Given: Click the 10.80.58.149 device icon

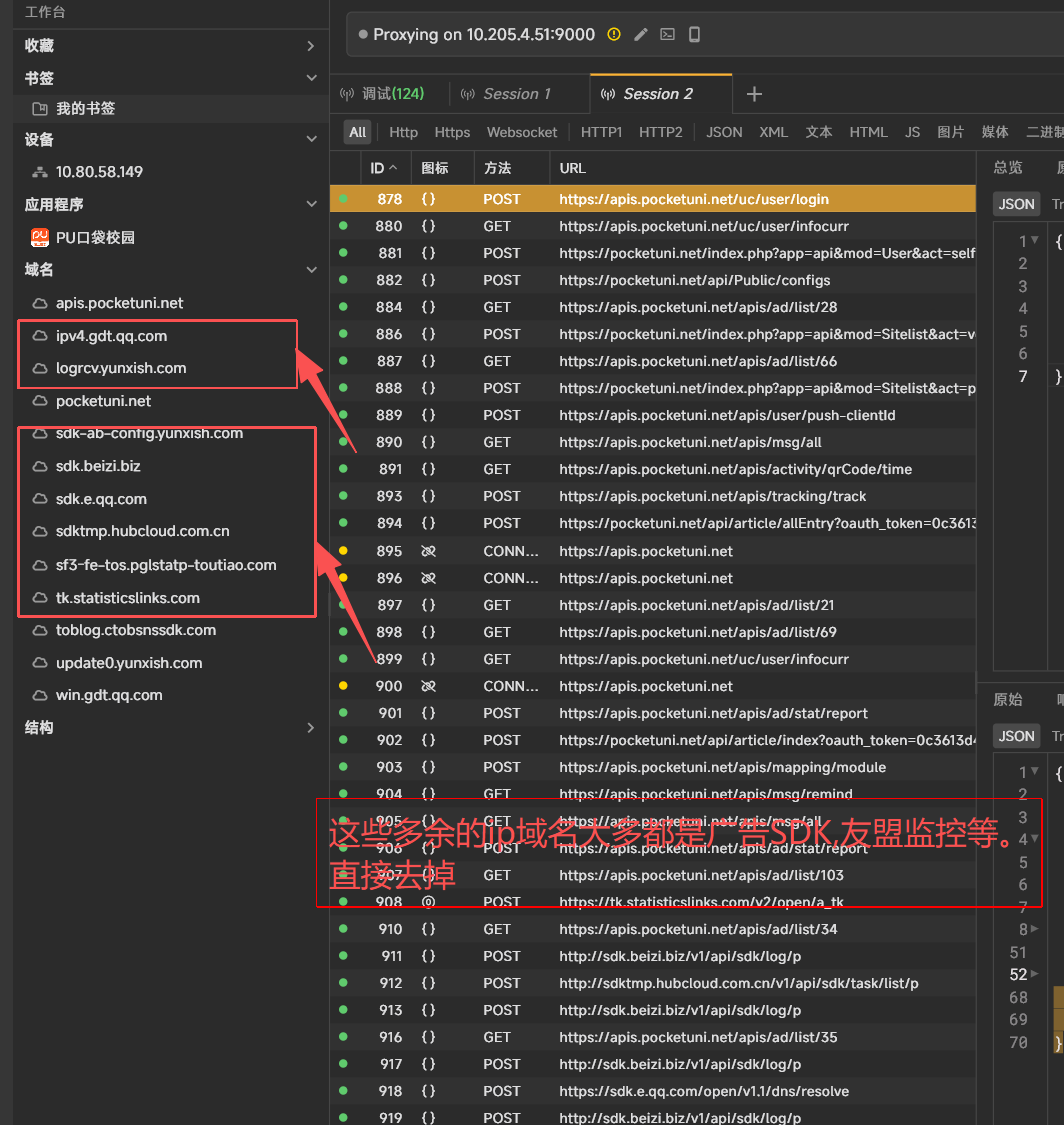Looking at the screenshot, I should 40,172.
